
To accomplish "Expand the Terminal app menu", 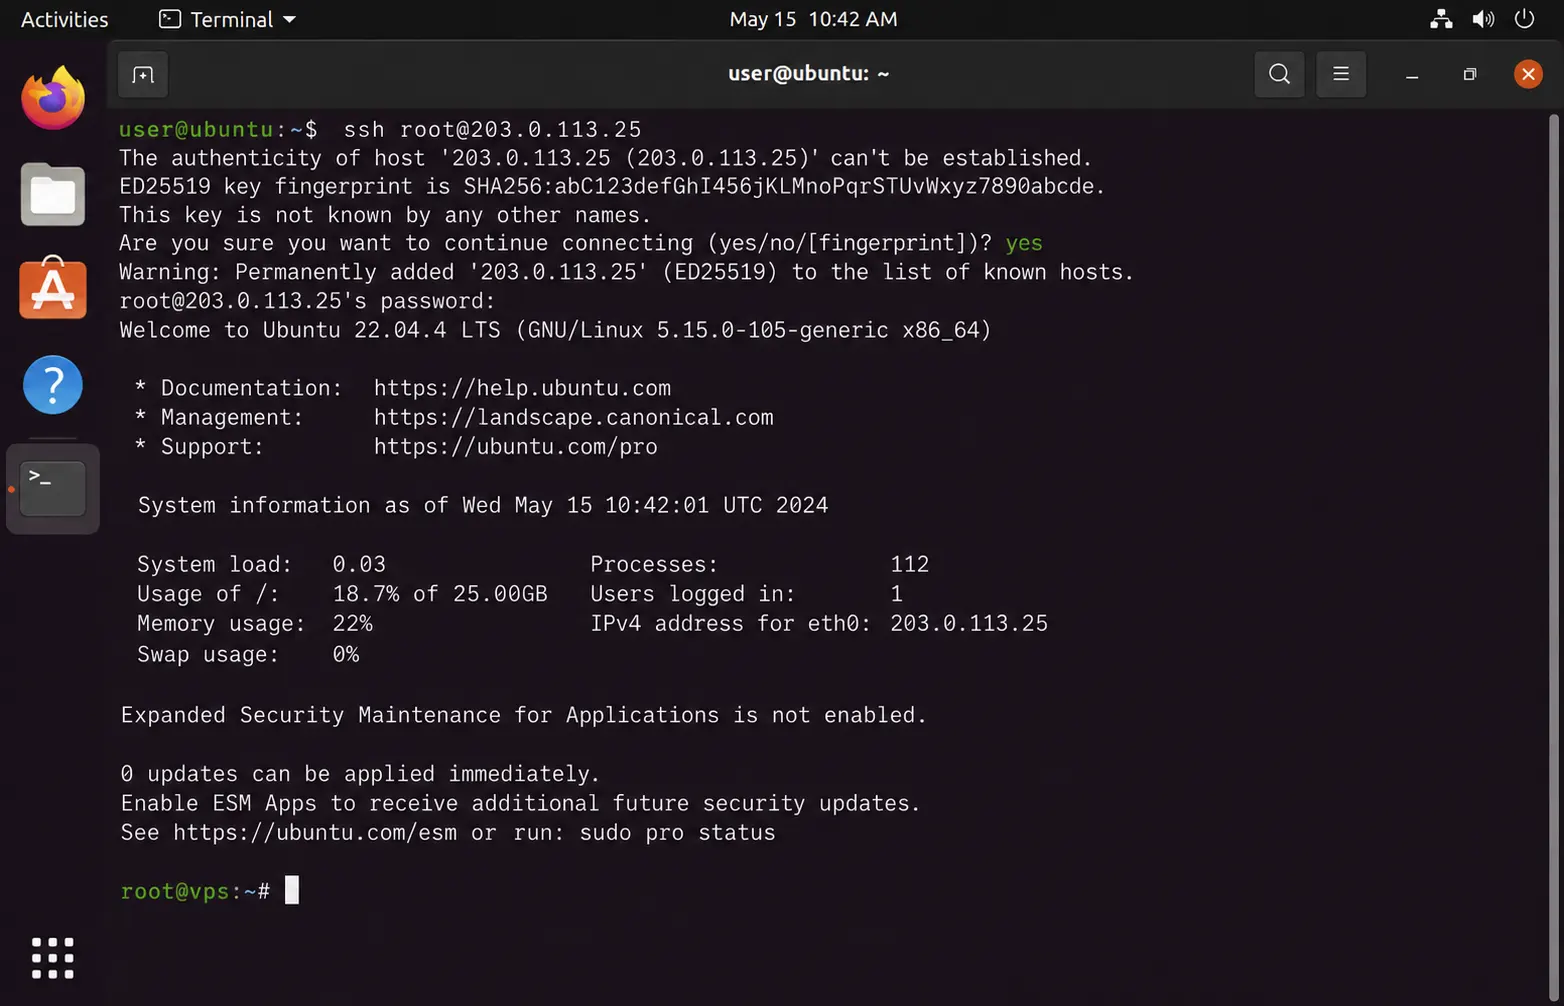I will (x=228, y=19).
